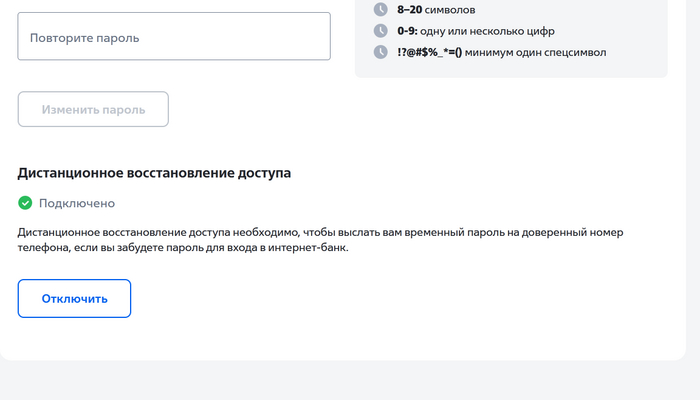Click the Подключено status text
The width and height of the screenshot is (700, 400).
77,203
